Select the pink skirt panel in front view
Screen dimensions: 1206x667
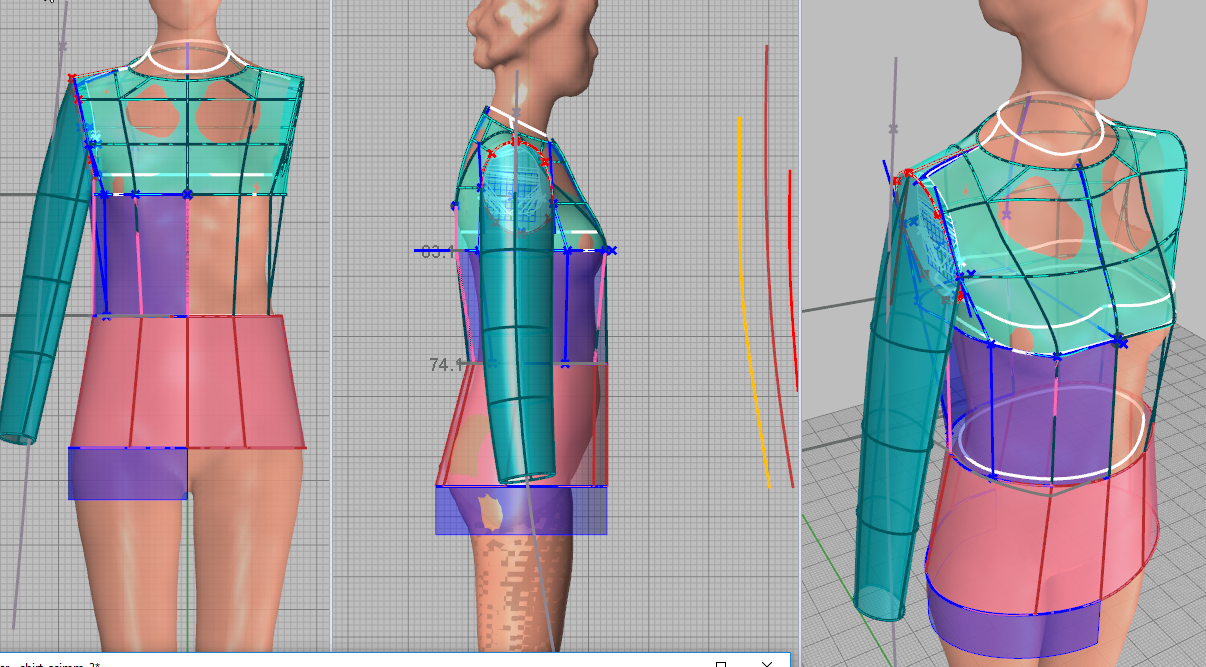[187, 381]
